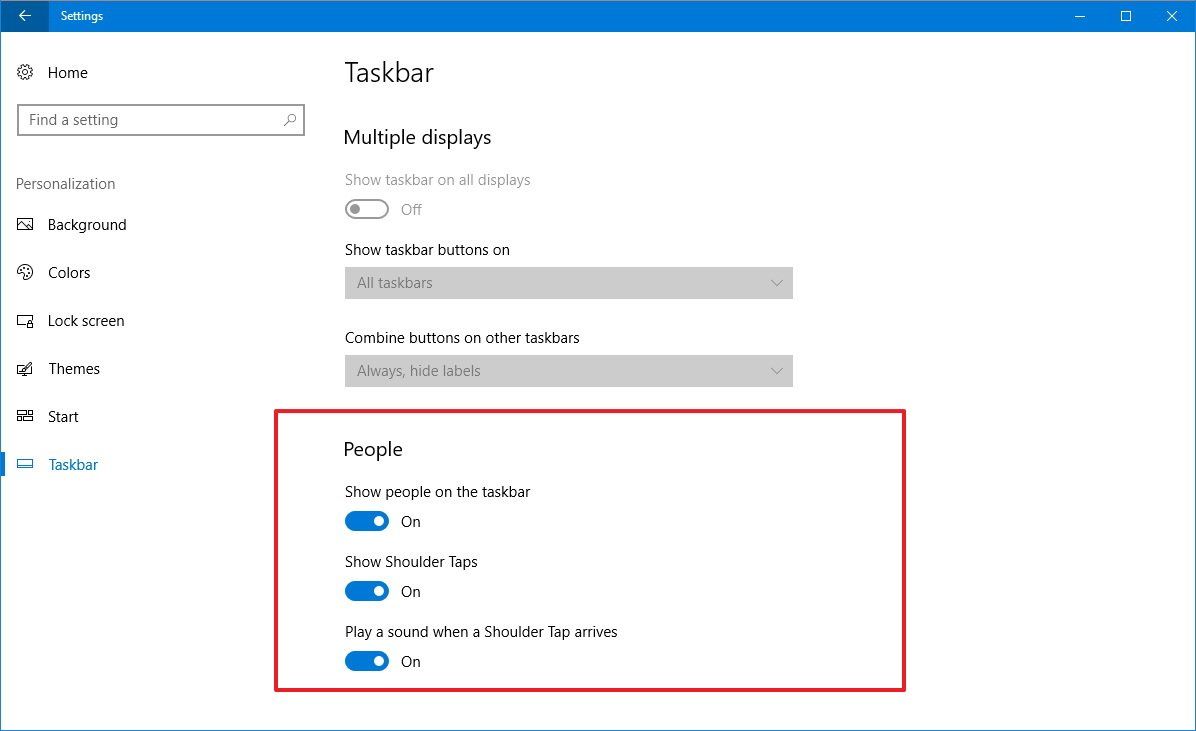The height and width of the screenshot is (731, 1196).
Task: Go to the Home menu item
Action: (x=67, y=72)
